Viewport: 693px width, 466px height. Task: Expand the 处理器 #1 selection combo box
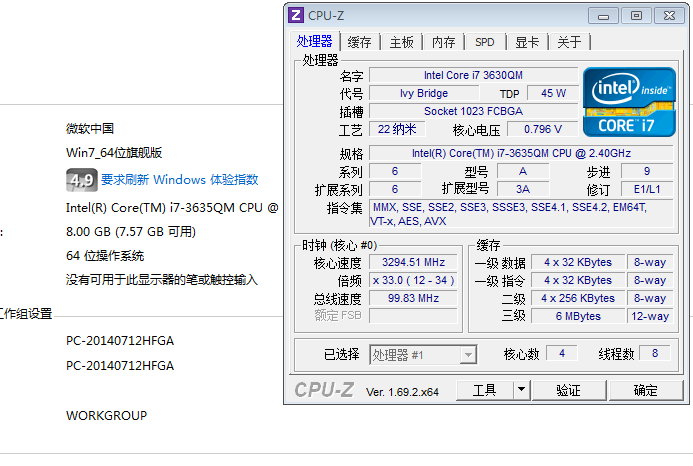click(x=423, y=355)
